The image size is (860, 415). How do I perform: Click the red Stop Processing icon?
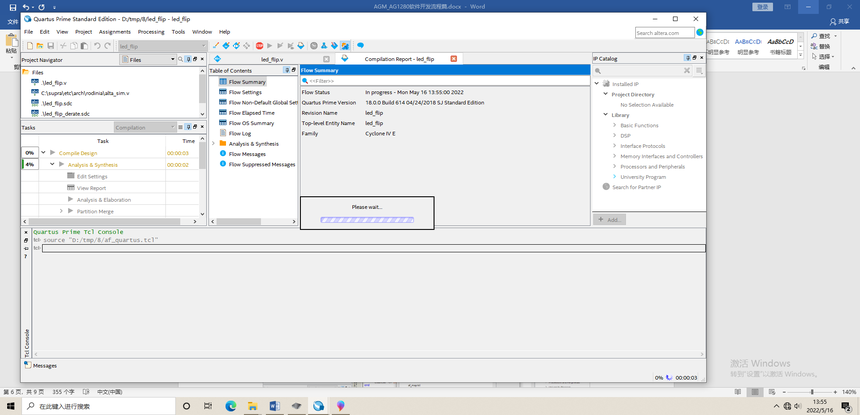pos(259,46)
